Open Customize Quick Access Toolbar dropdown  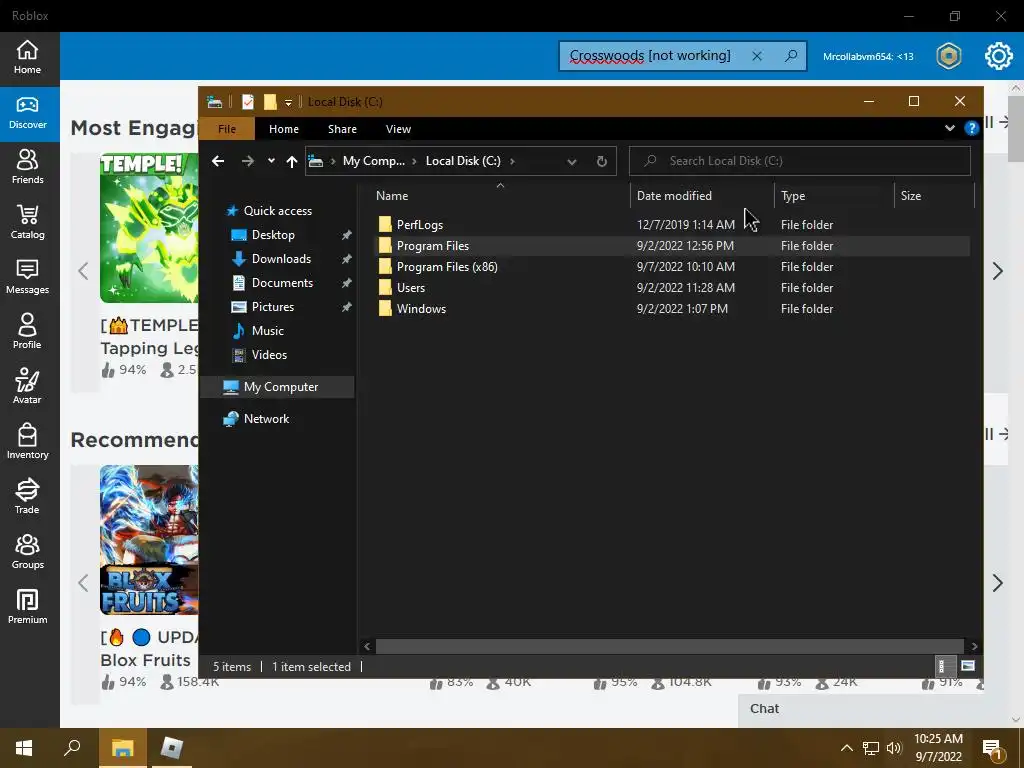(x=288, y=103)
